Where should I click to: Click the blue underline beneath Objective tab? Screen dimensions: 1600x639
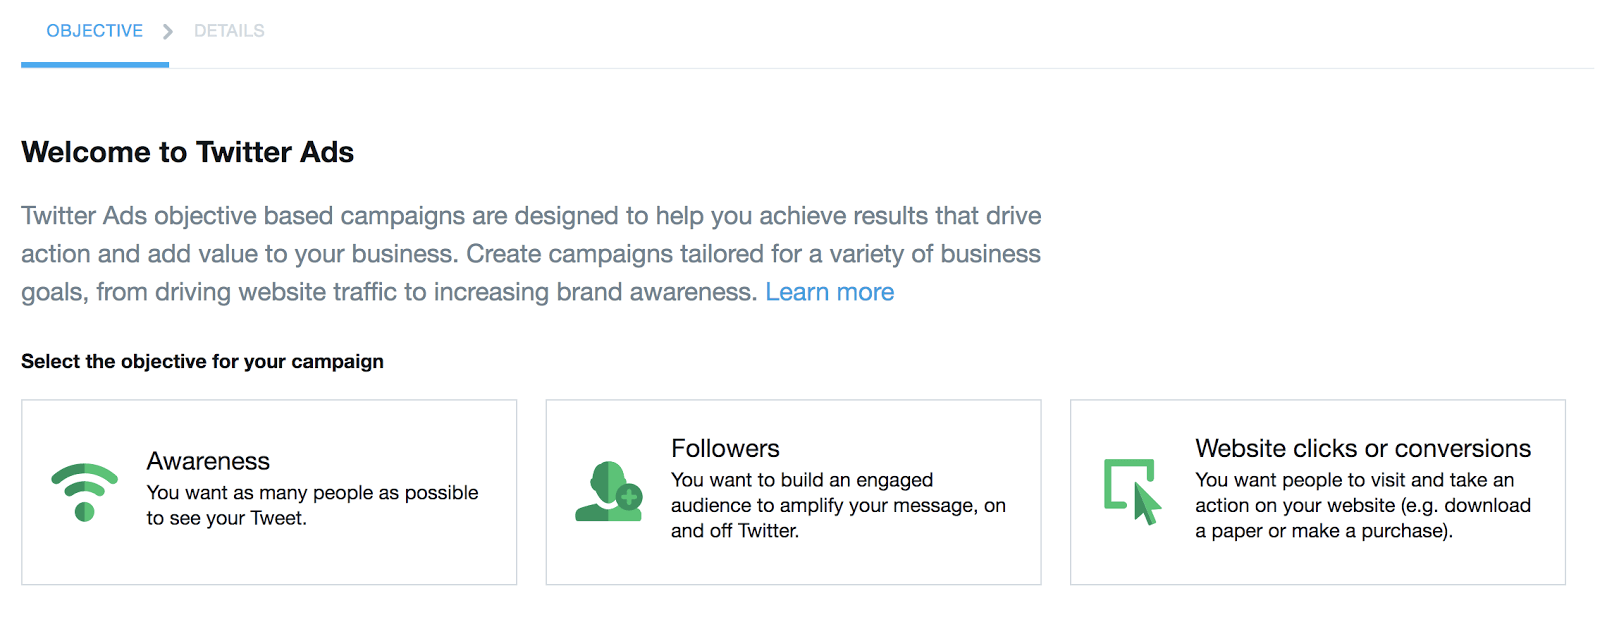coord(95,65)
